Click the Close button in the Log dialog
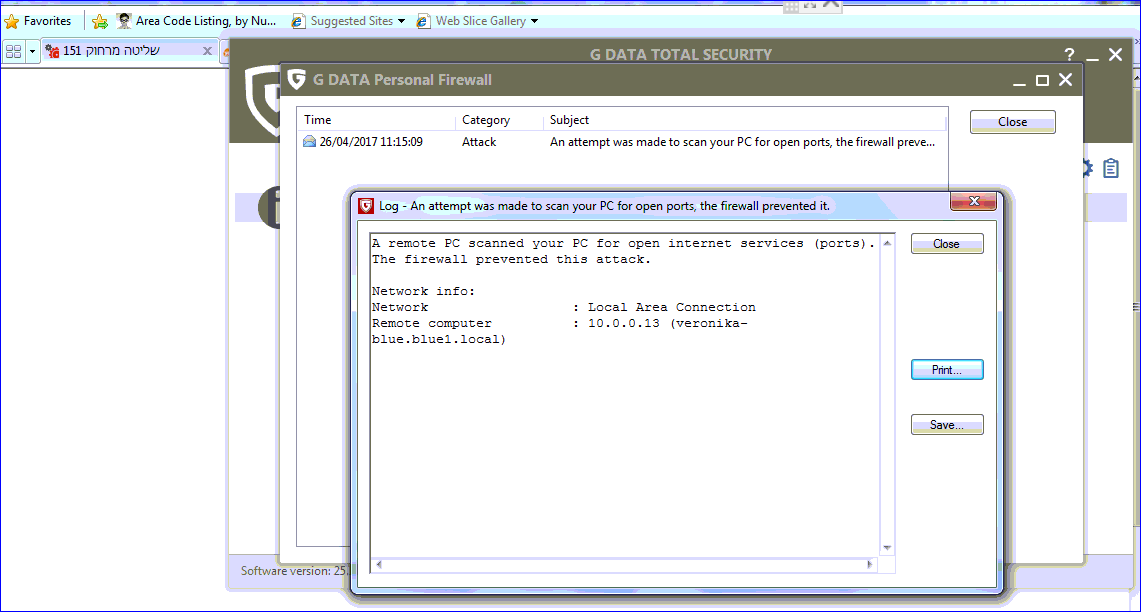Screen dimensions: 1141x612 947,244
